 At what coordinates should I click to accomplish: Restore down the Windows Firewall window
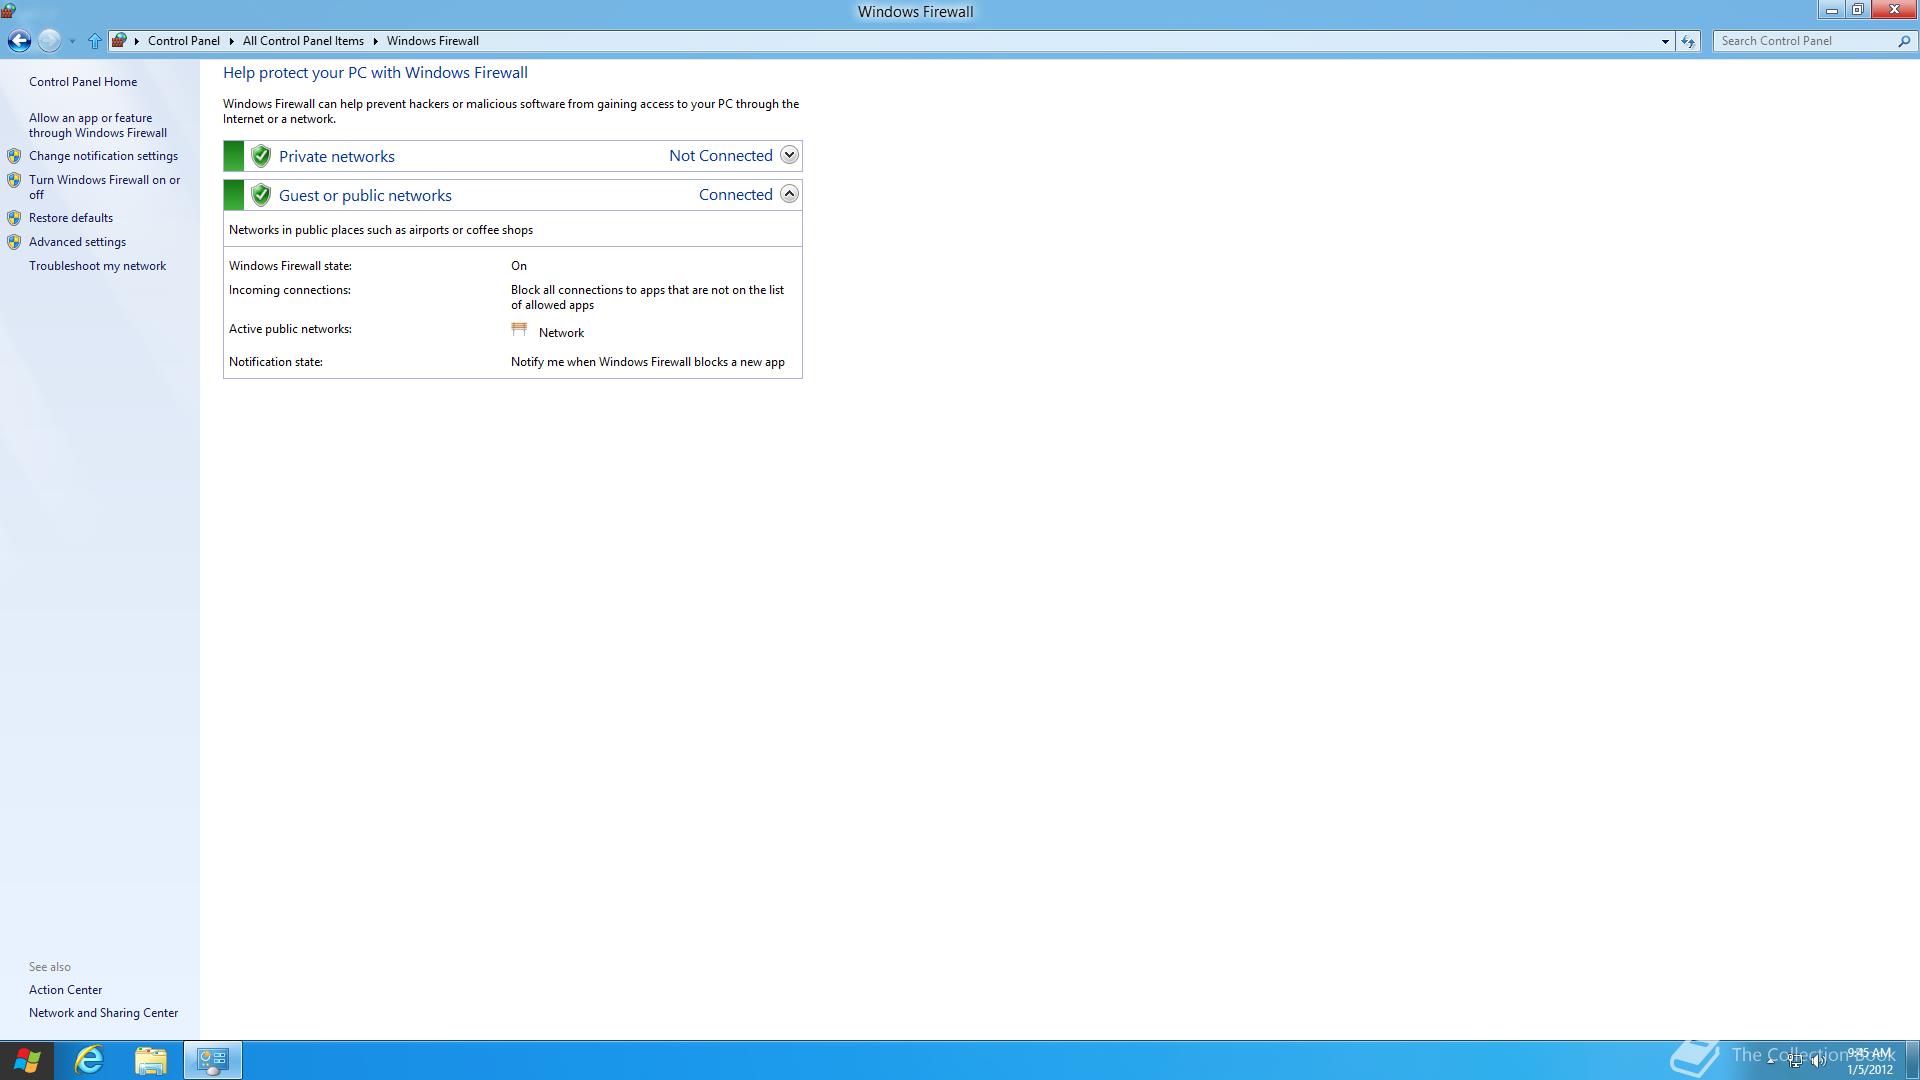(x=1858, y=10)
